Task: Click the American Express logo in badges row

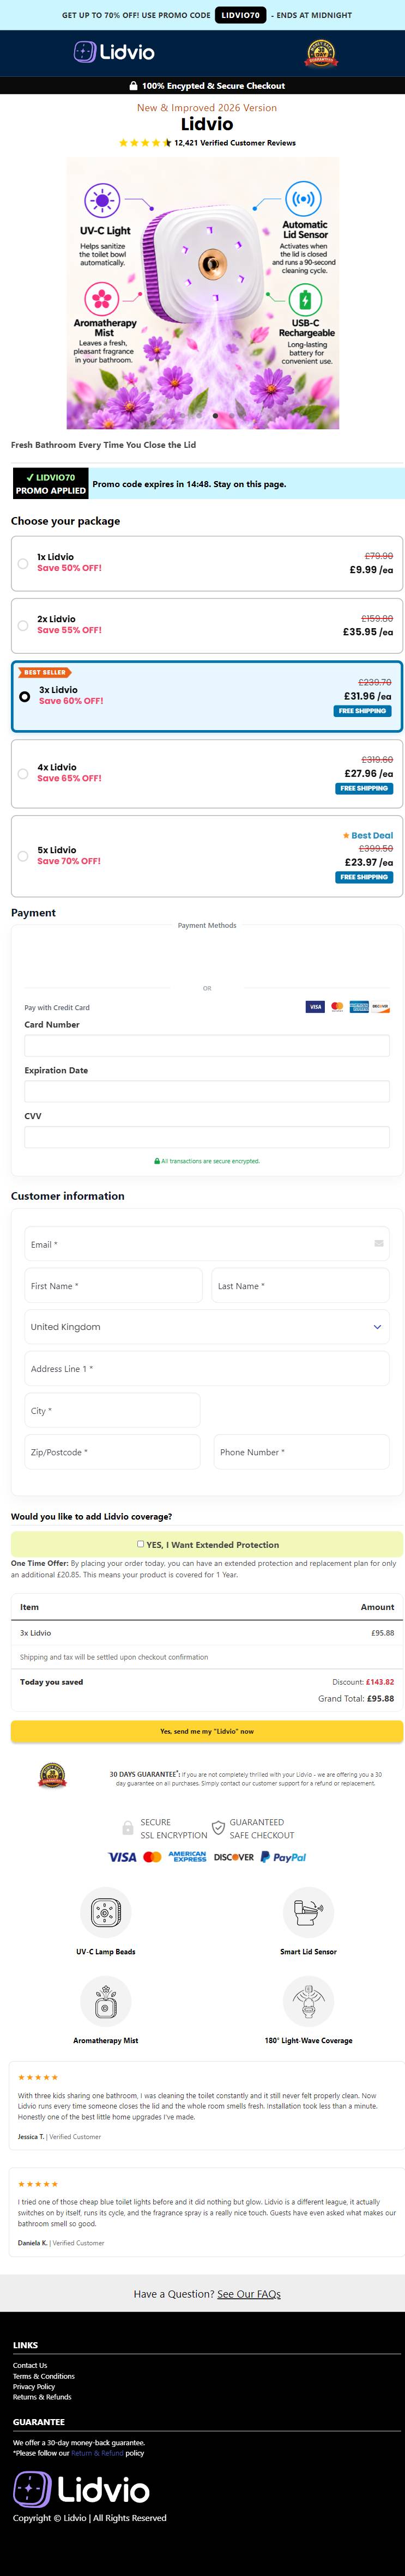Action: (188, 1857)
